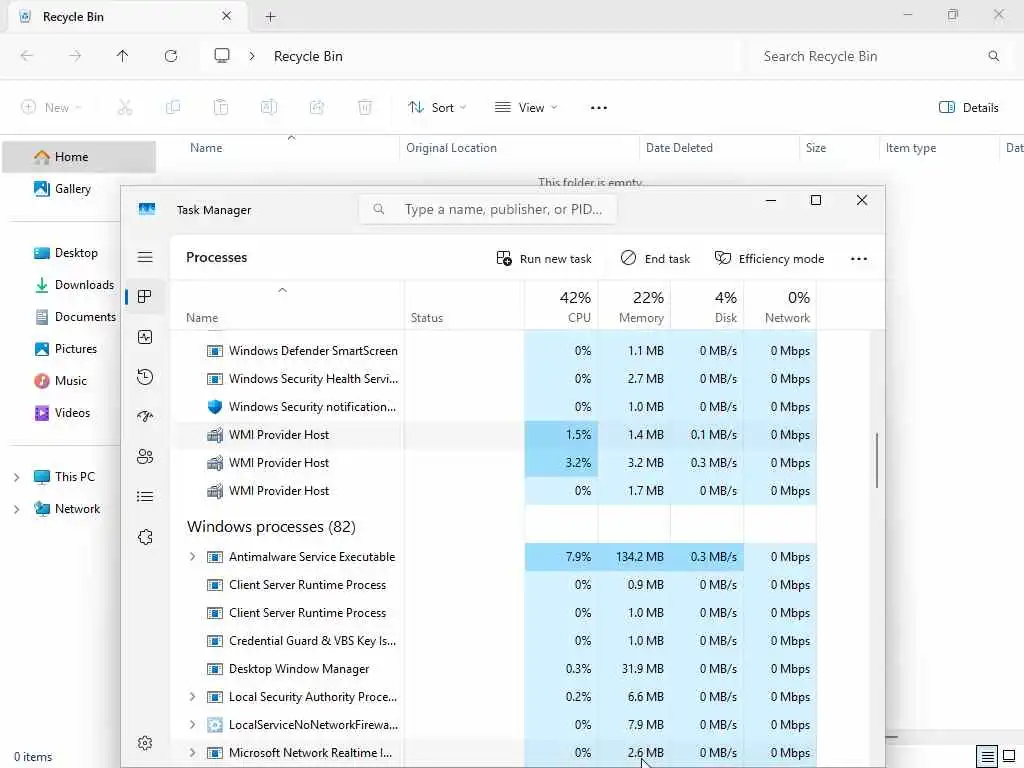Open Task Manager more options ellipsis
1024x768 pixels.
[859, 259]
